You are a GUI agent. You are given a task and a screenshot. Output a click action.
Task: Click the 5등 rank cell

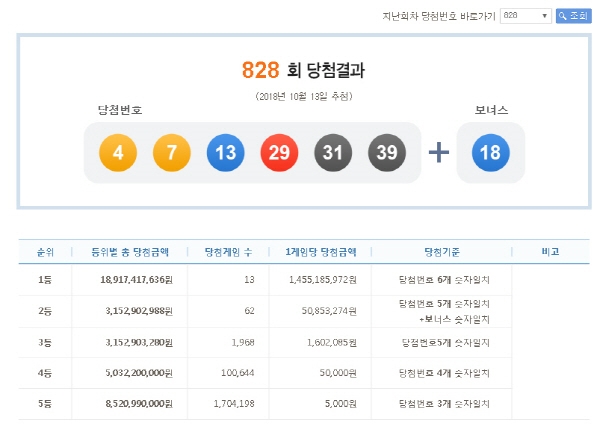(45, 403)
